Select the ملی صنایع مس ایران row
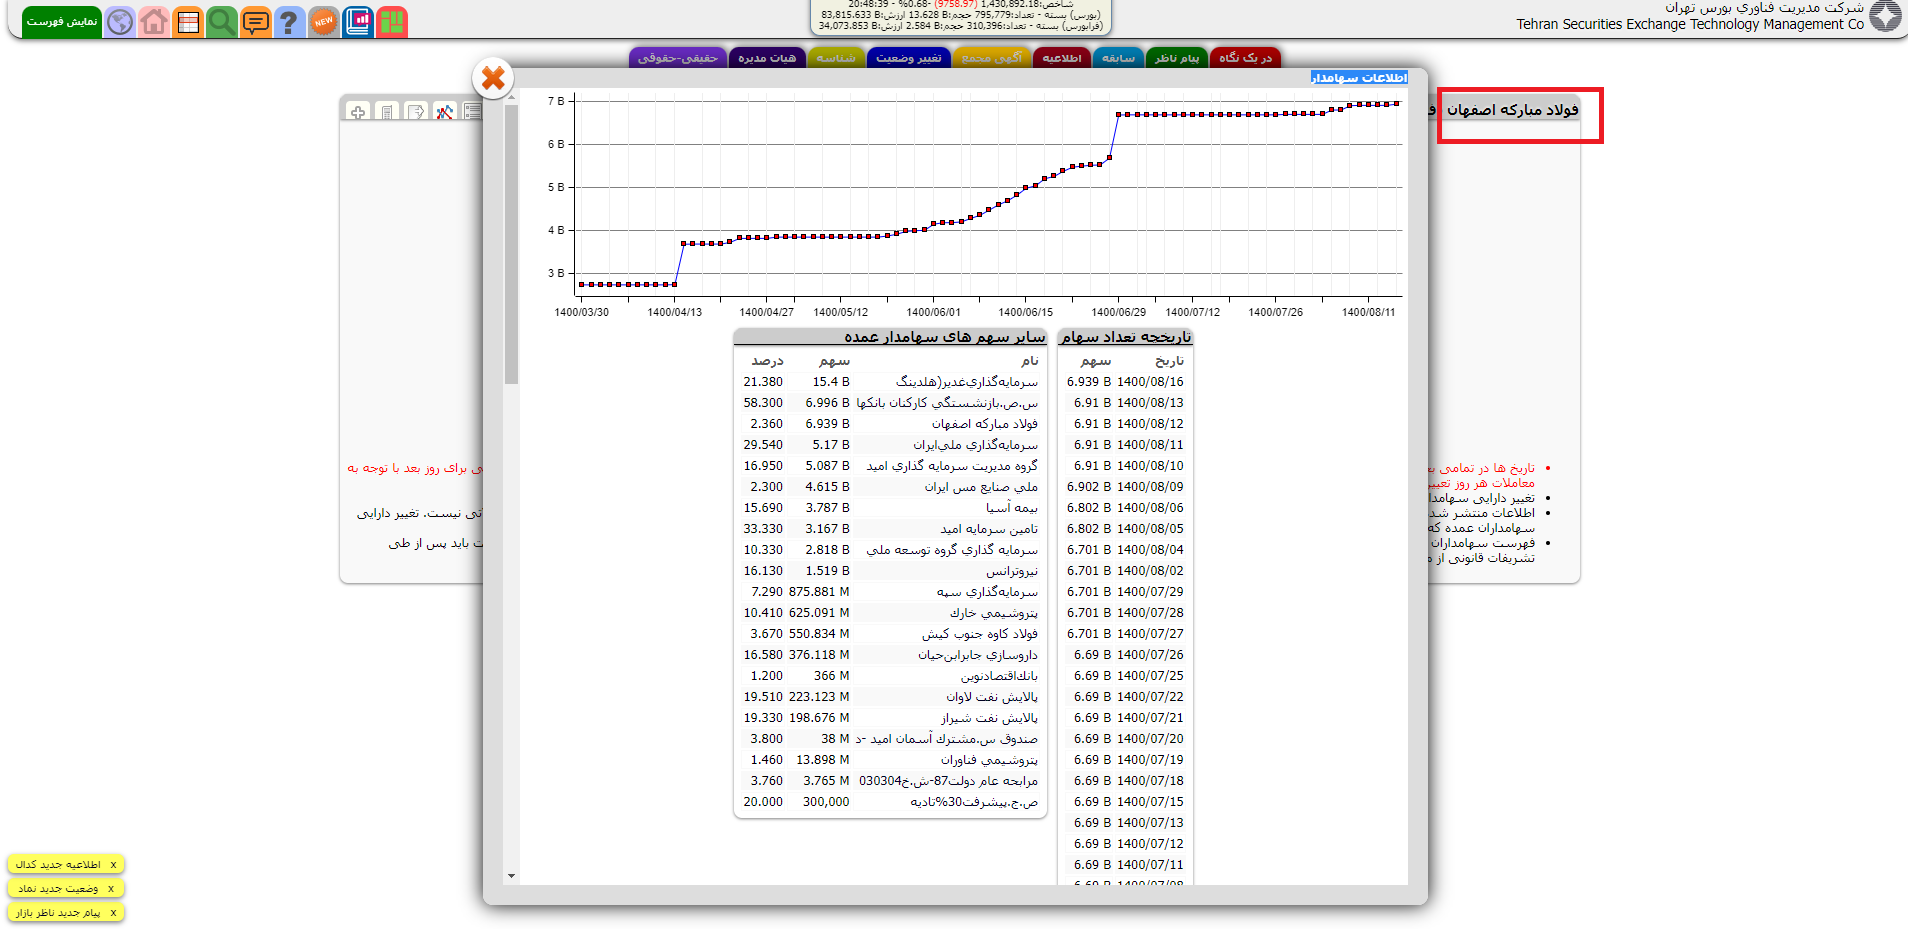1908x929 pixels. coord(890,487)
